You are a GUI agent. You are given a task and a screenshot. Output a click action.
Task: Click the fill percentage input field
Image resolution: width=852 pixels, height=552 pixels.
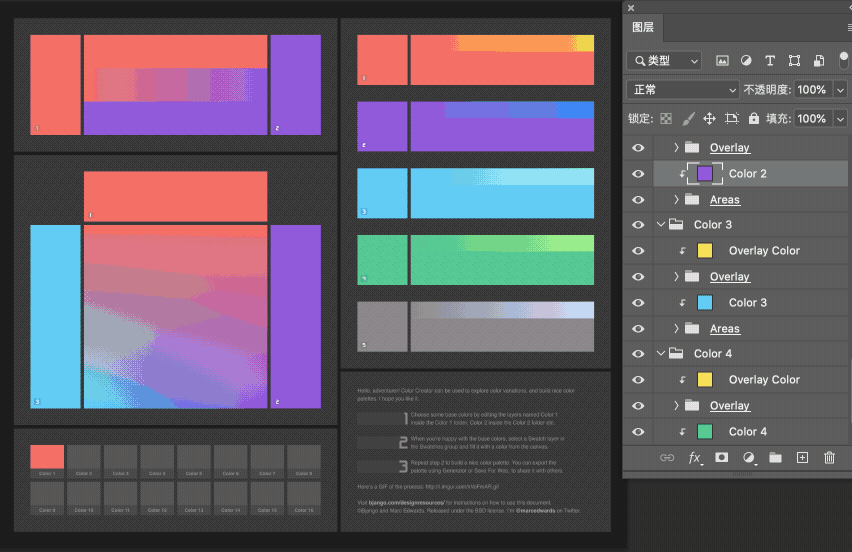tap(810, 119)
